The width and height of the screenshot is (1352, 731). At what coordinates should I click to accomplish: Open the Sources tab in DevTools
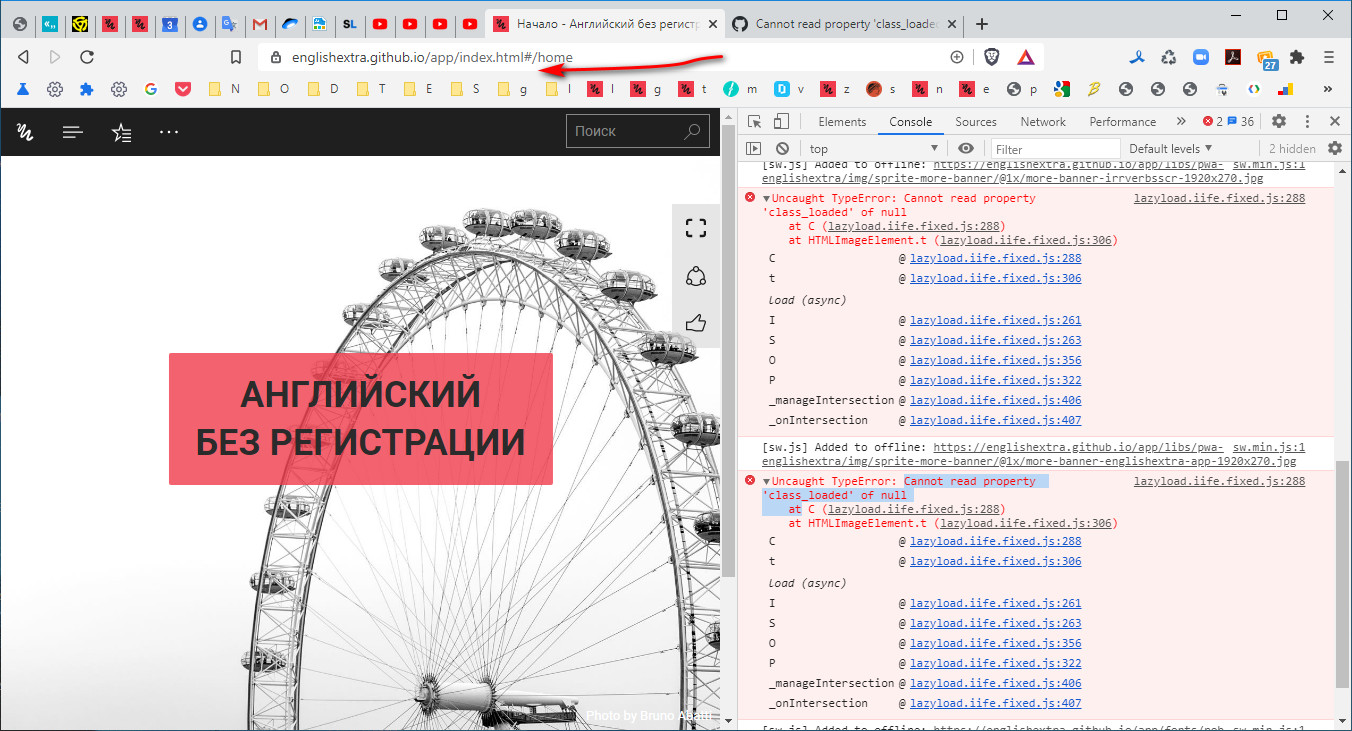click(x=976, y=122)
